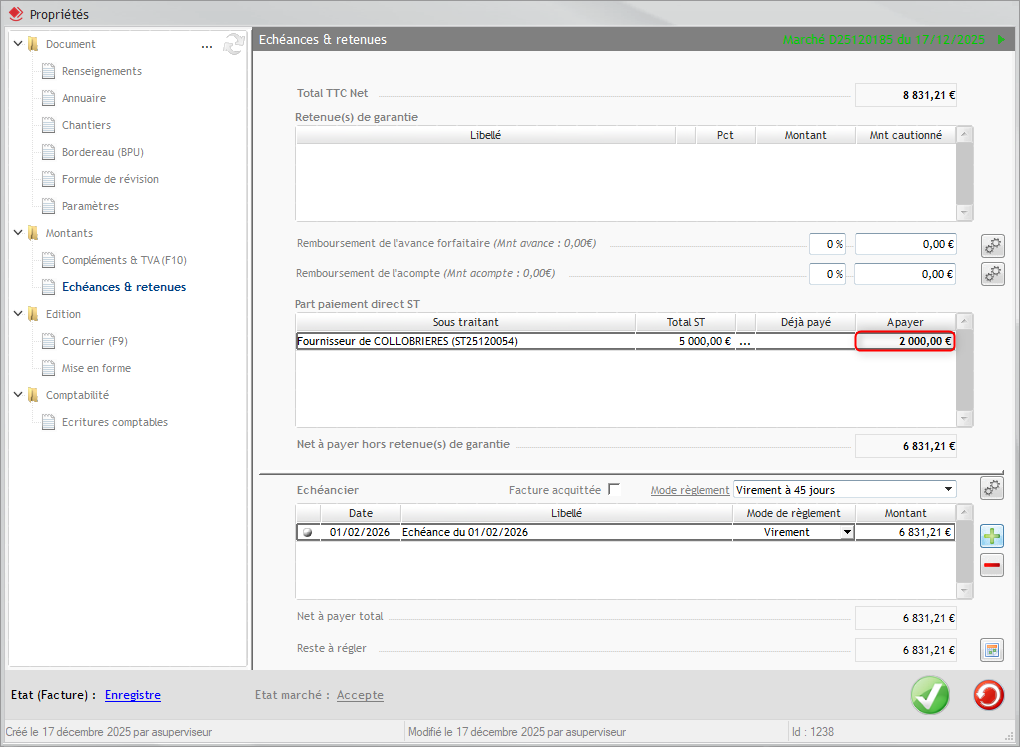The height and width of the screenshot is (747, 1020).
Task: Click the Accepte market state link
Action: (360, 695)
